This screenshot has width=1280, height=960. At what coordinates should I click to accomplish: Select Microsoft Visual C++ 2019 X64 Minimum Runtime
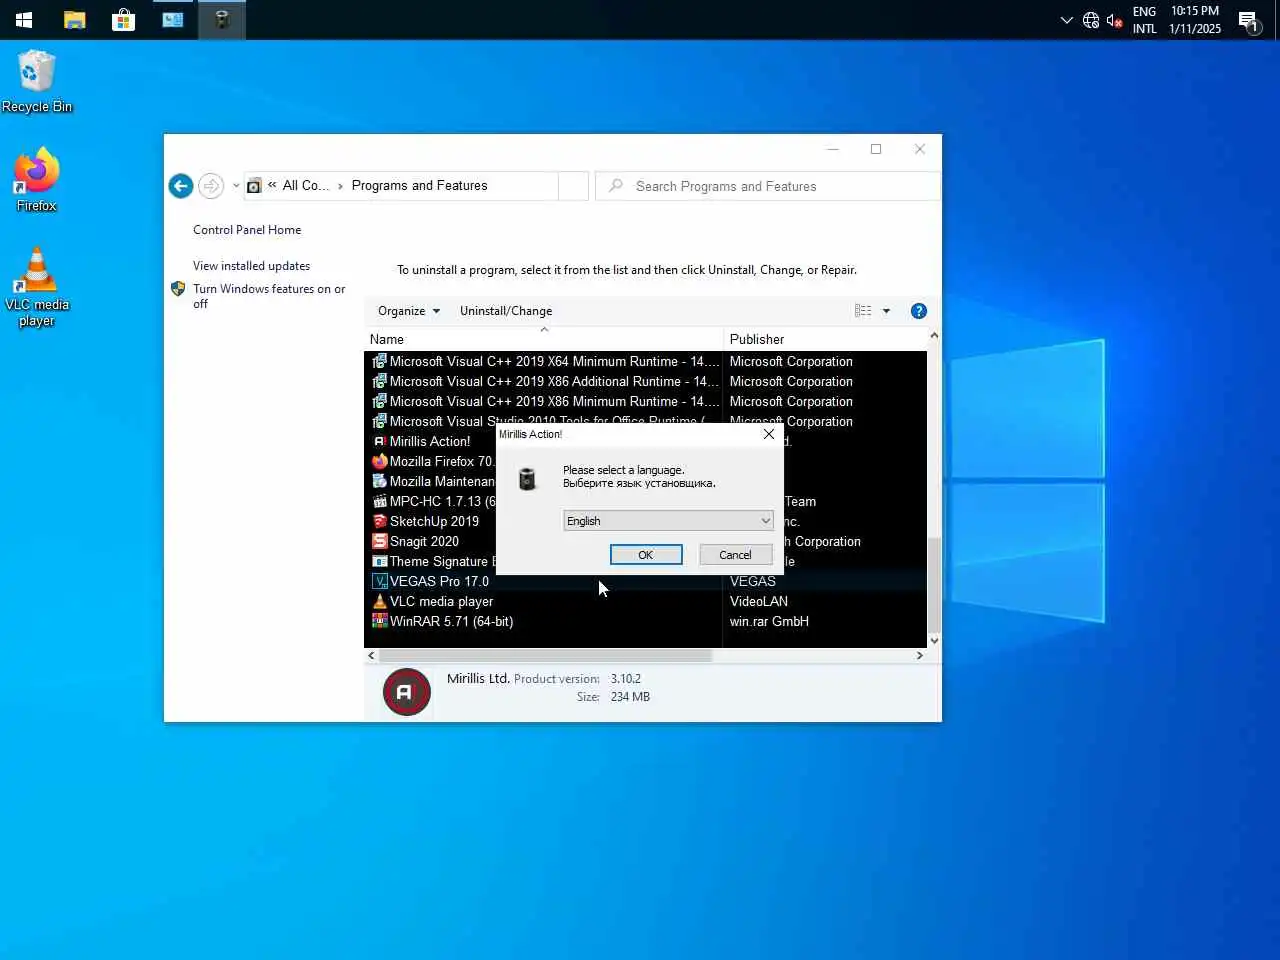click(645, 361)
